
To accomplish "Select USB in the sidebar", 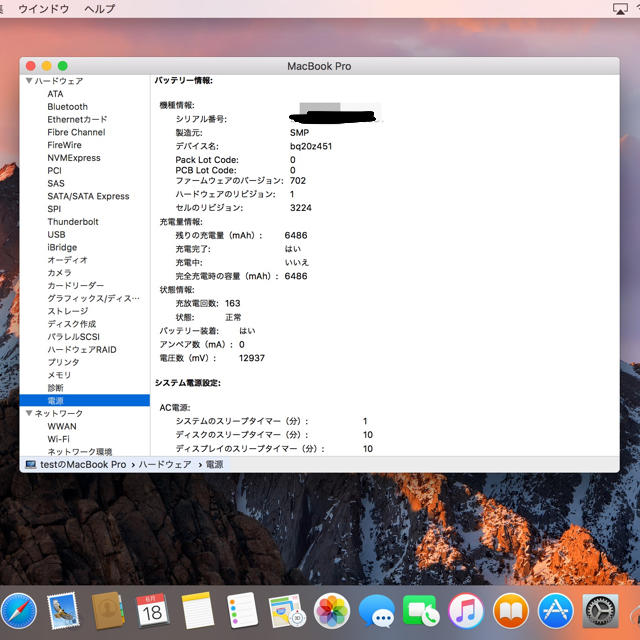I will tap(56, 235).
